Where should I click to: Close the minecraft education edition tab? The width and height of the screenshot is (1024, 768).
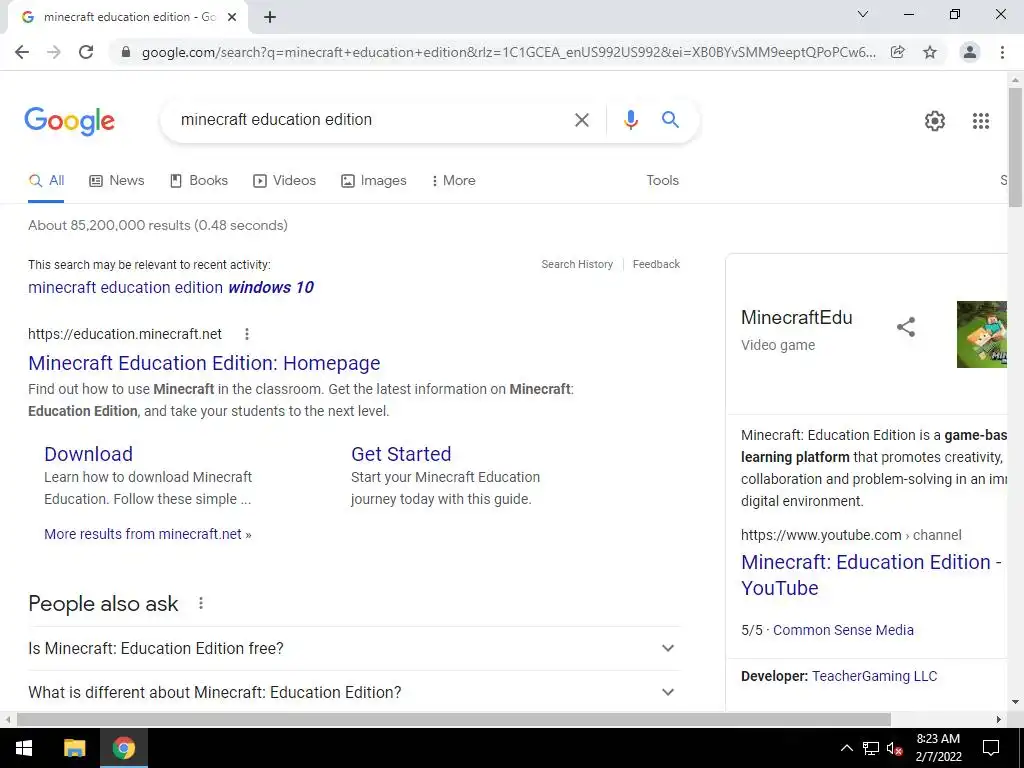232,17
